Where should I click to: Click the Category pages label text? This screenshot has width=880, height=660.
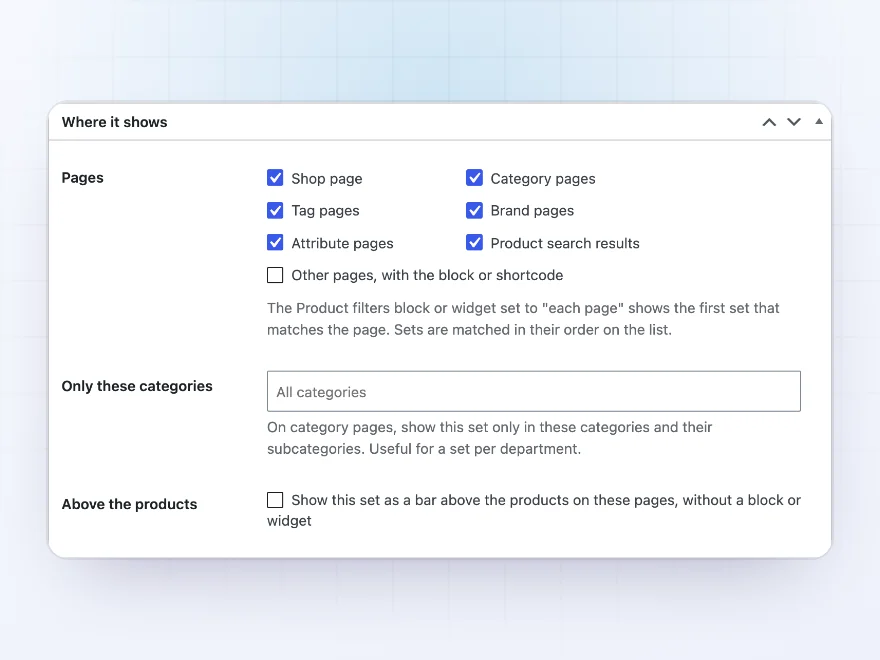[x=543, y=179]
